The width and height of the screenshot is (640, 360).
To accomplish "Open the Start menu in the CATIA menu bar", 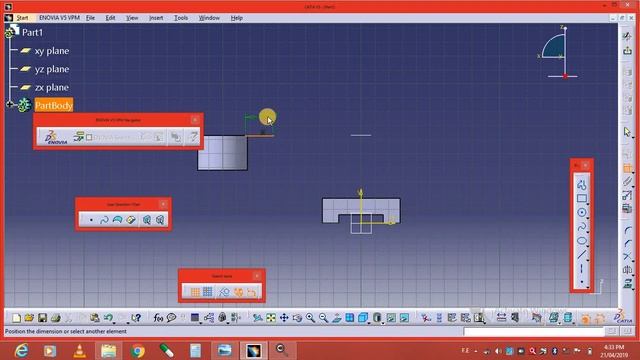I will pos(22,18).
